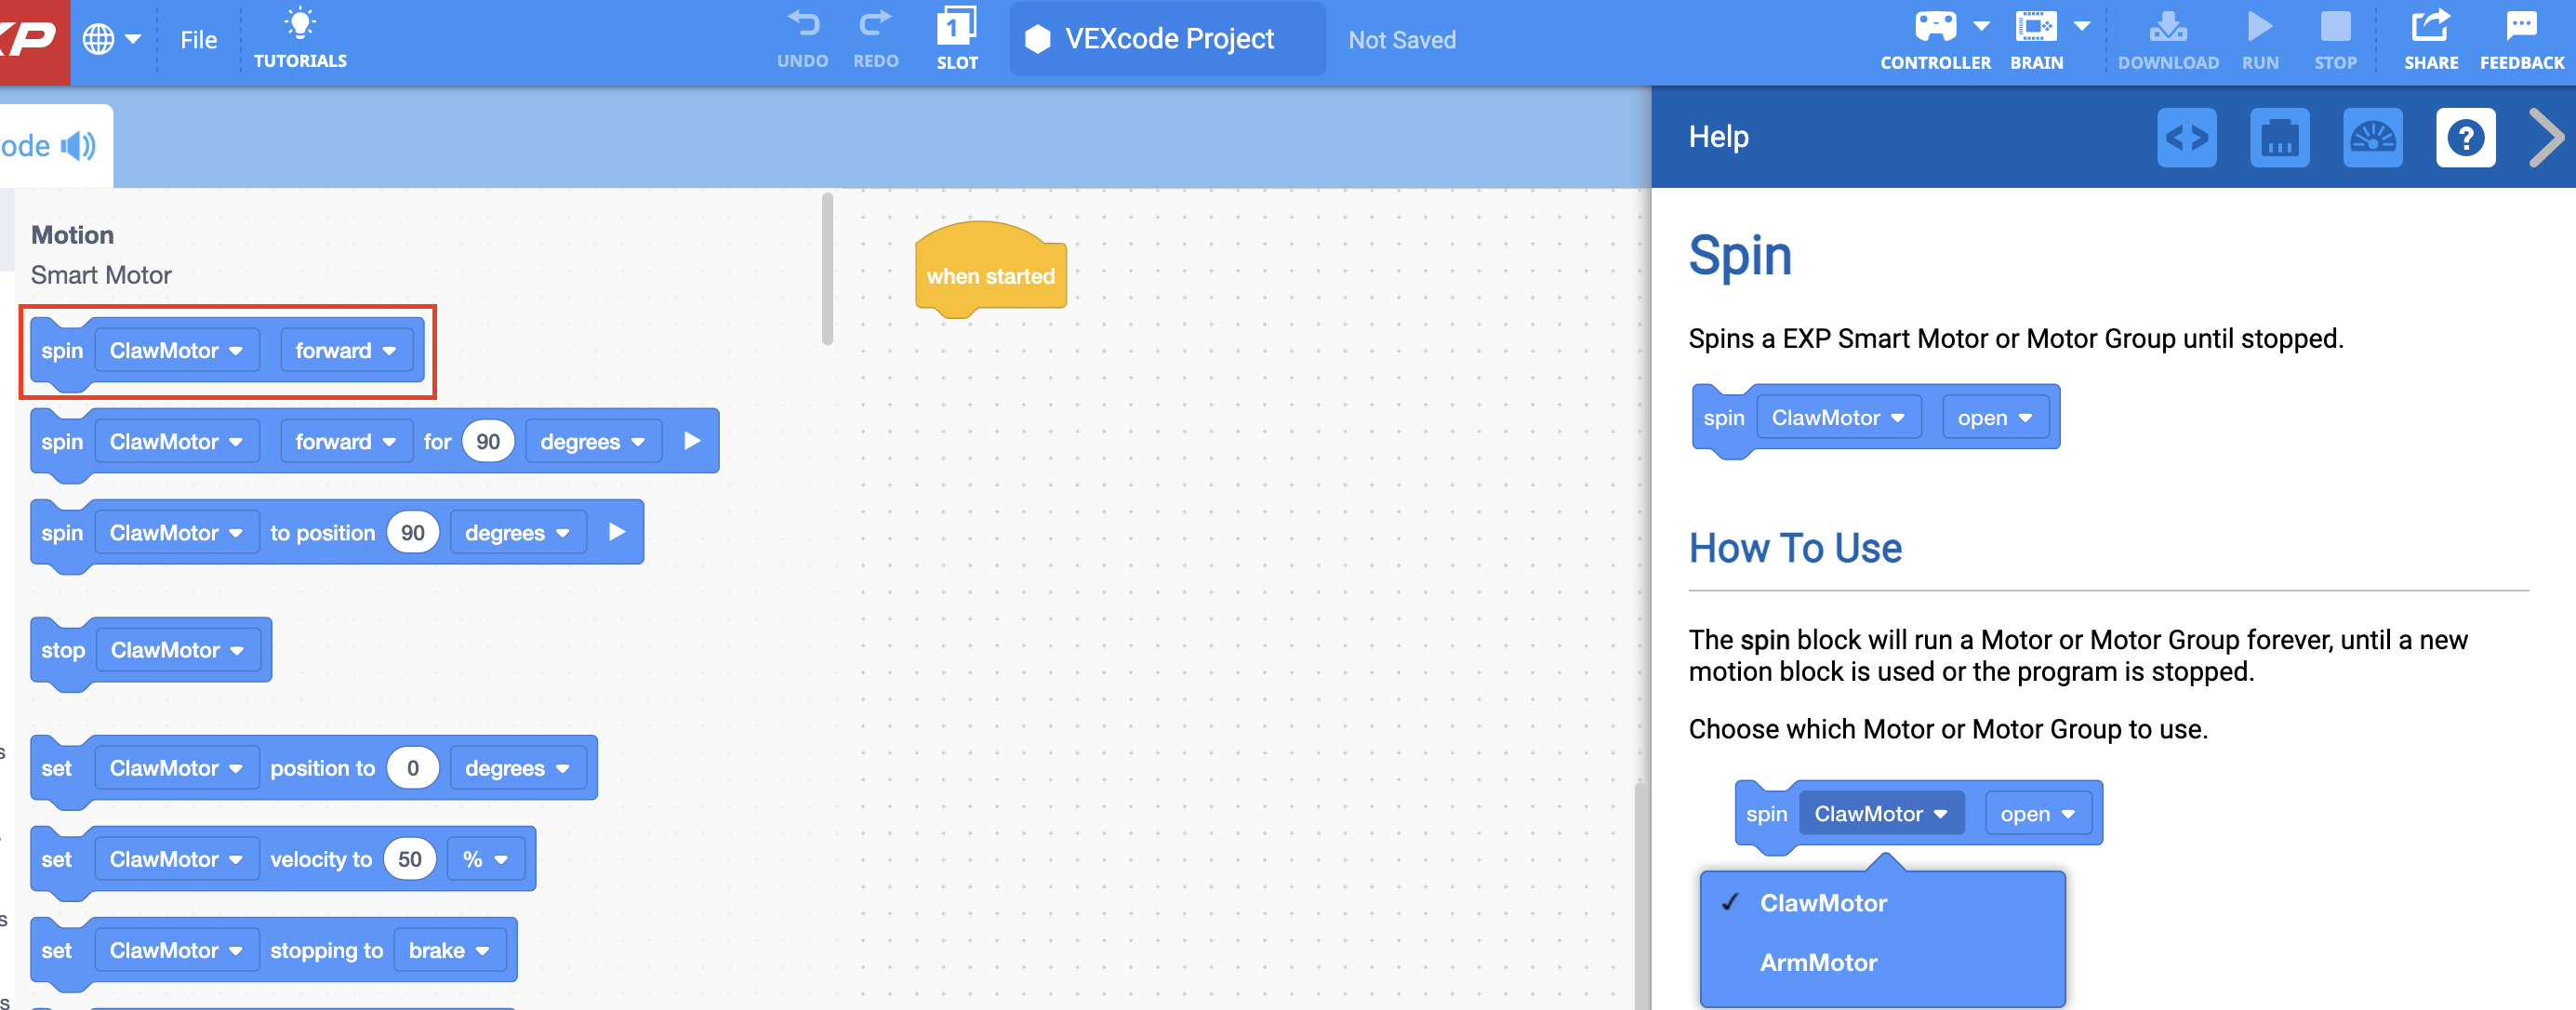Expand the Brain dropdown arrow

(2082, 24)
